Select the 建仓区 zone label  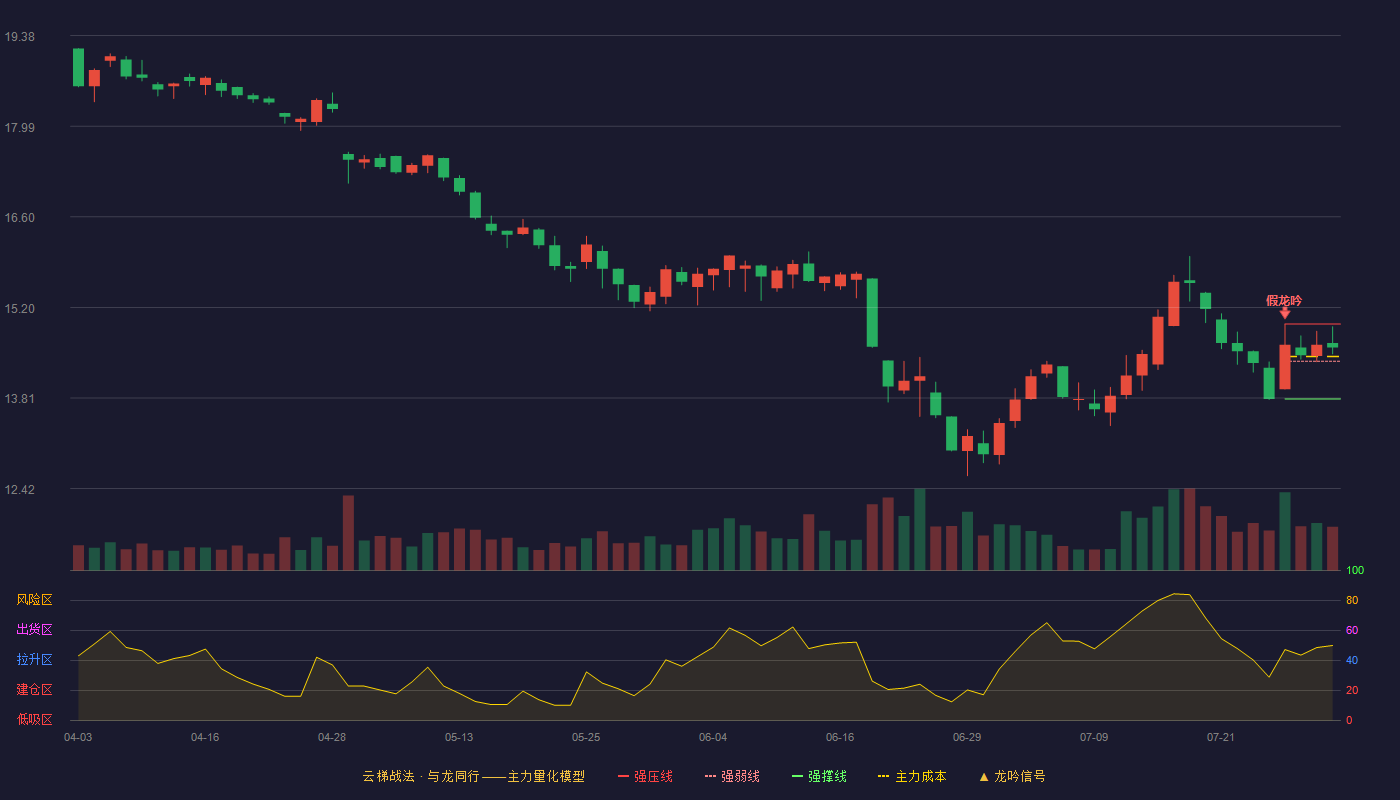tap(34, 690)
